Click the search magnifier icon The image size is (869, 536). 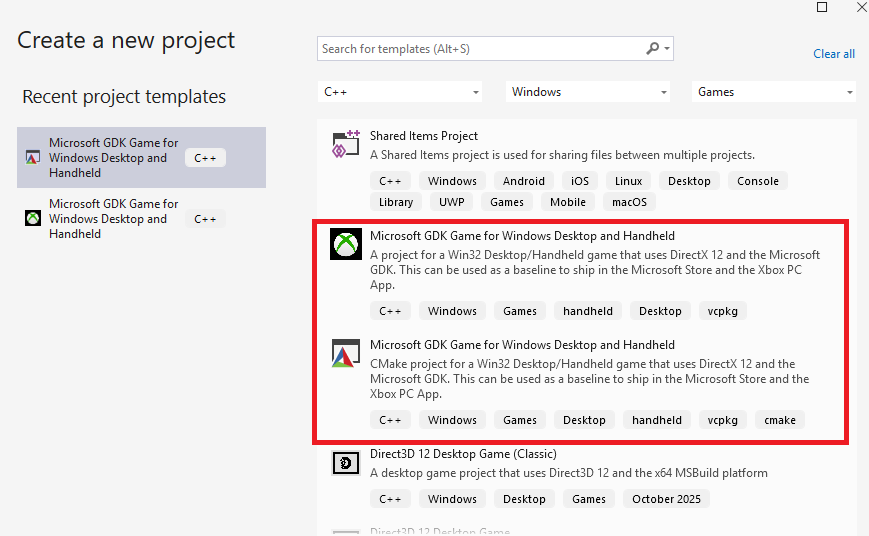(x=652, y=49)
